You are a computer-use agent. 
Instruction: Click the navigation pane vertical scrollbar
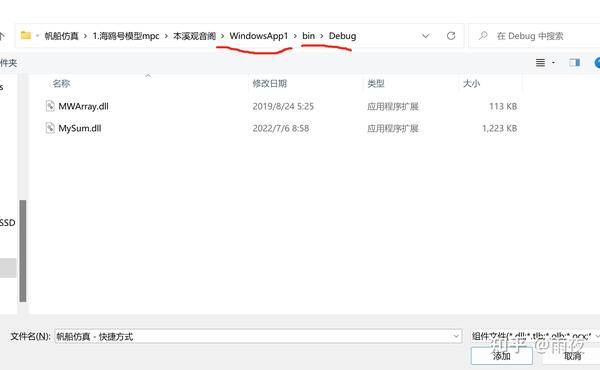[23, 251]
